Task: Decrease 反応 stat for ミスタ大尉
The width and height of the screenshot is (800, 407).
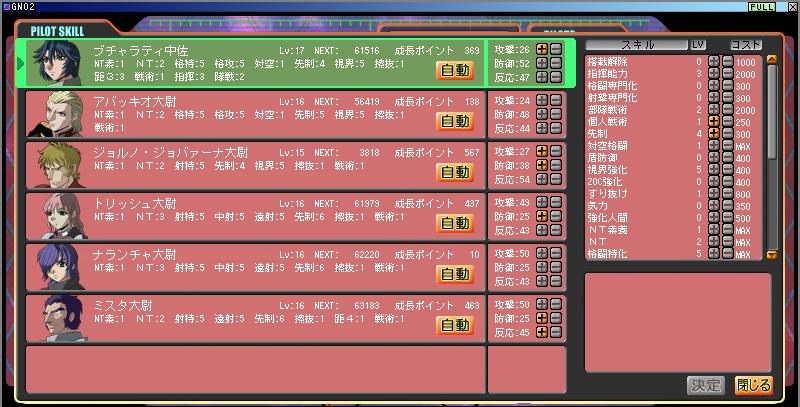Action: click(x=556, y=332)
